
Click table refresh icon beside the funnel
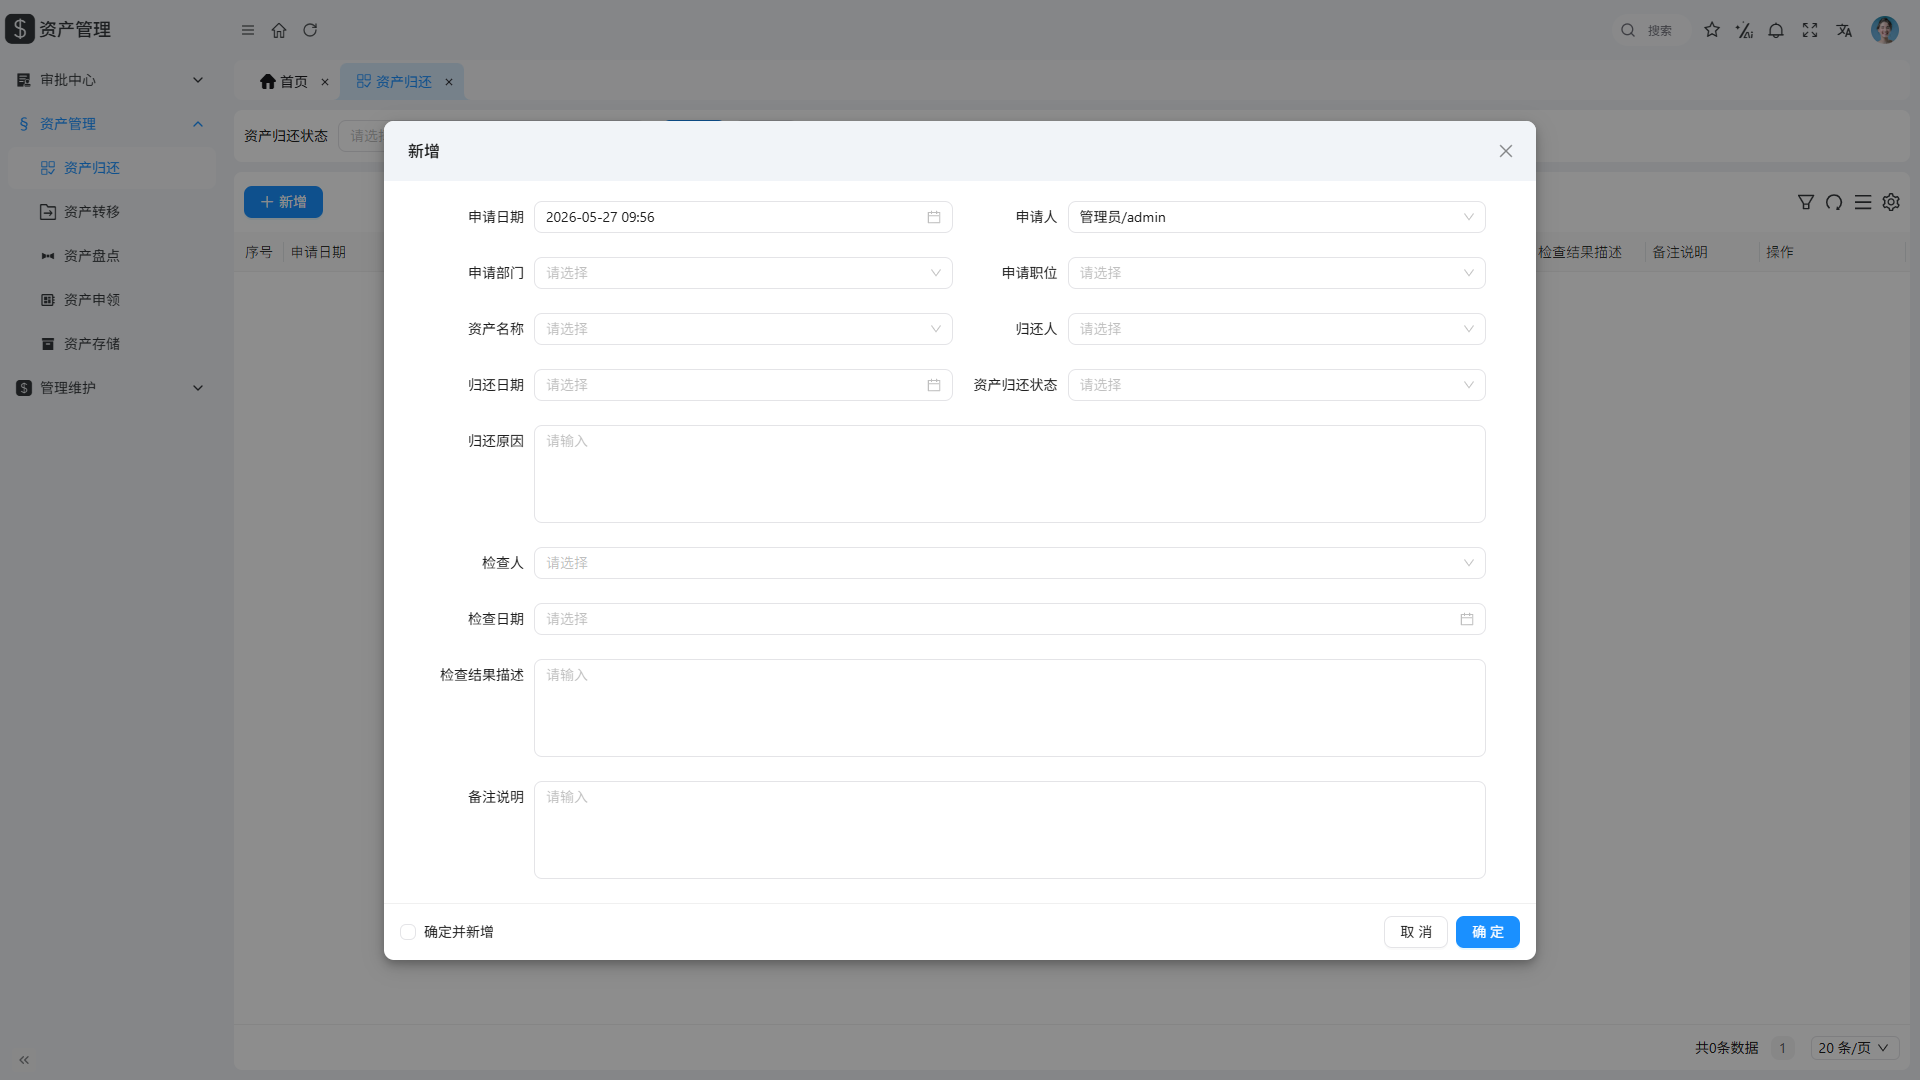(1834, 202)
